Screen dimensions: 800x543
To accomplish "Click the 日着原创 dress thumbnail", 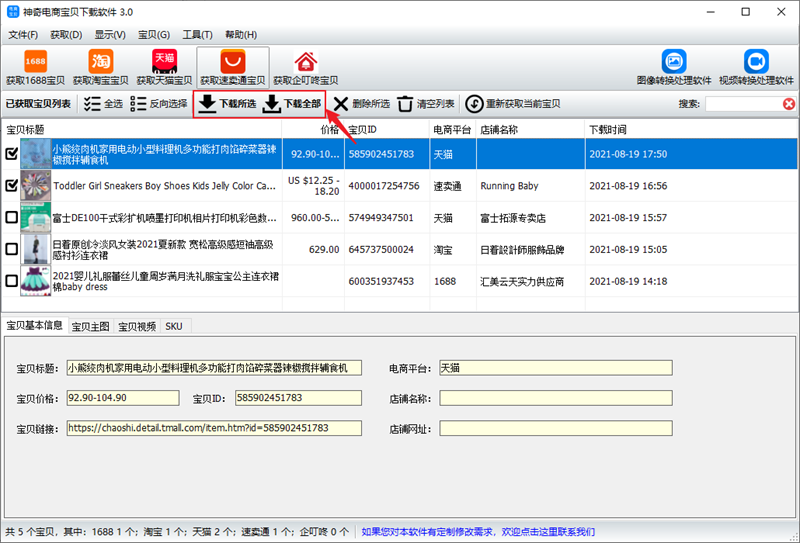I will pyautogui.click(x=36, y=249).
